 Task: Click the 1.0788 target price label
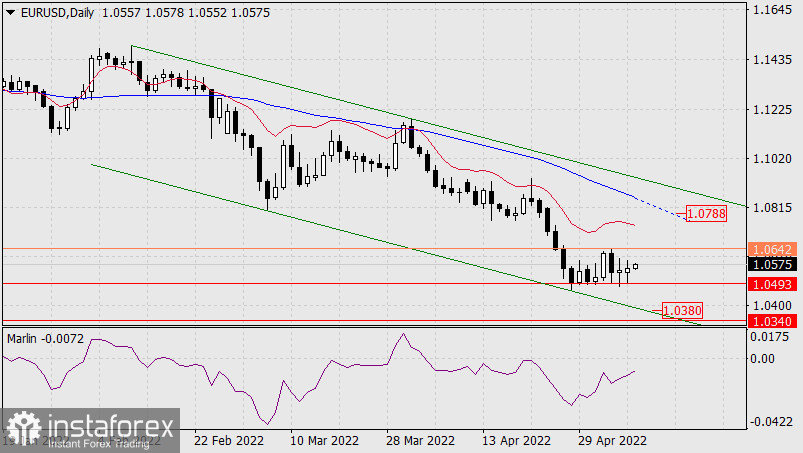(706, 213)
